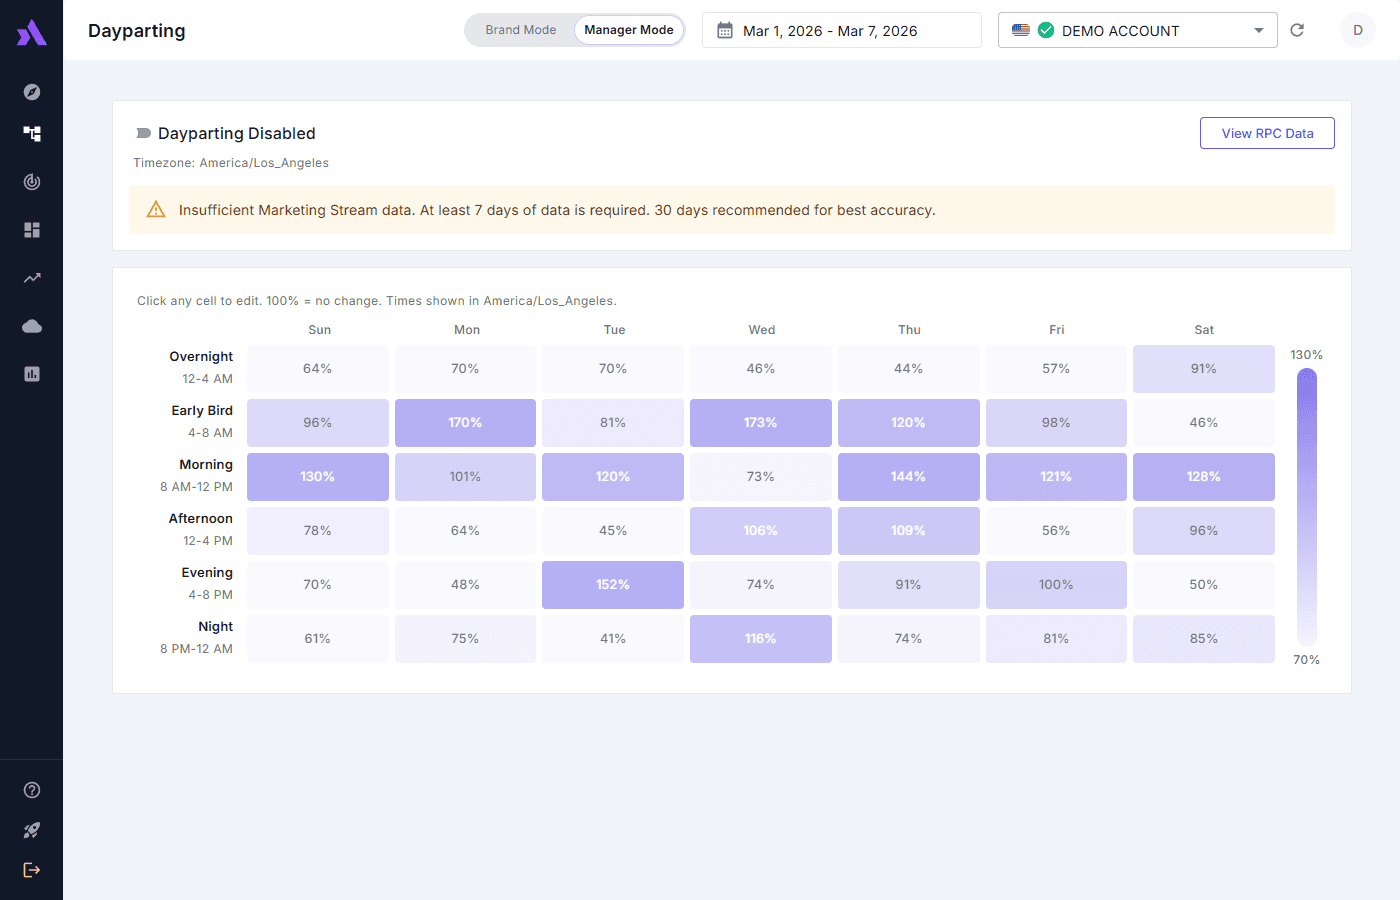The height and width of the screenshot is (900, 1400).
Task: Edit the Friday Overnight 57% cell
Action: pos(1056,369)
